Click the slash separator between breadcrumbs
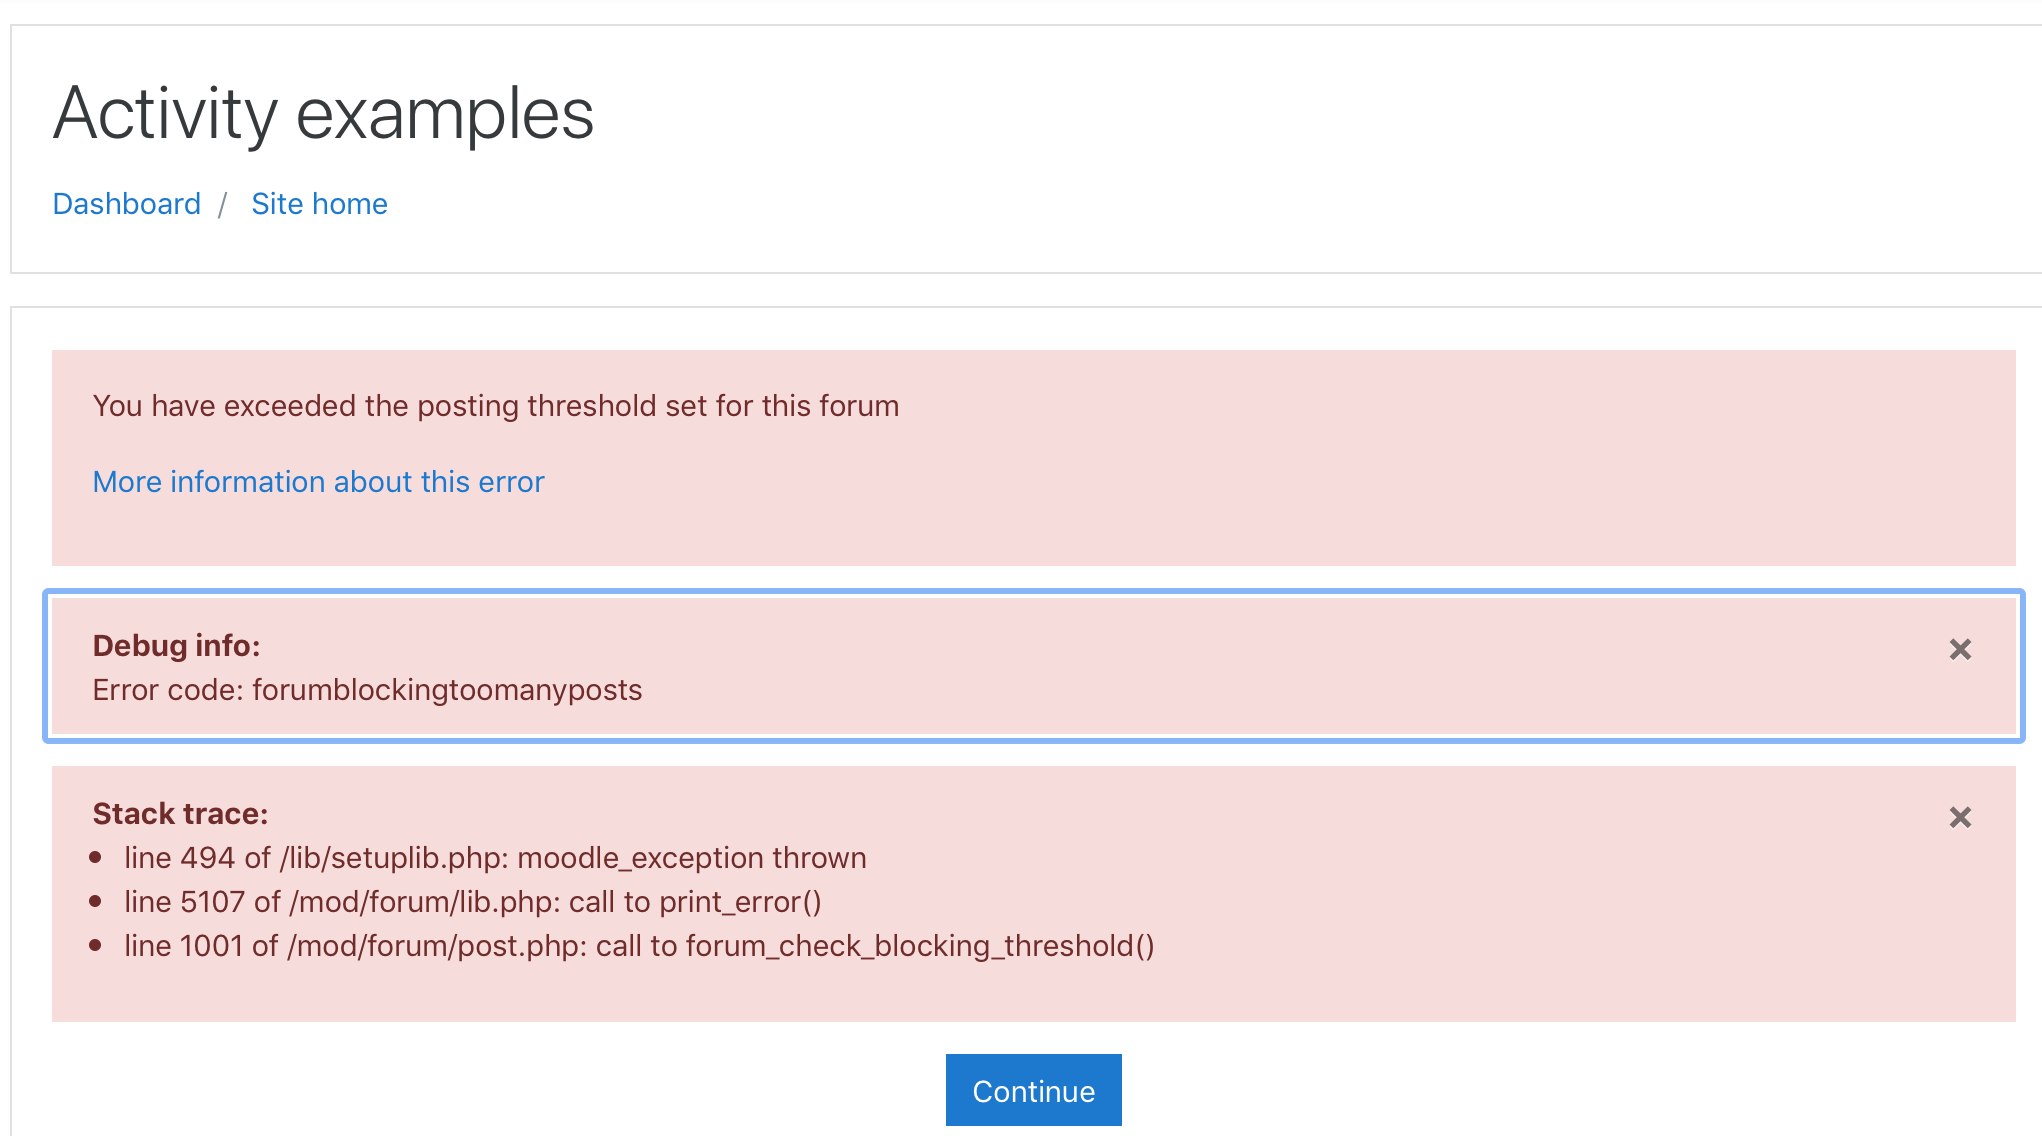 223,205
